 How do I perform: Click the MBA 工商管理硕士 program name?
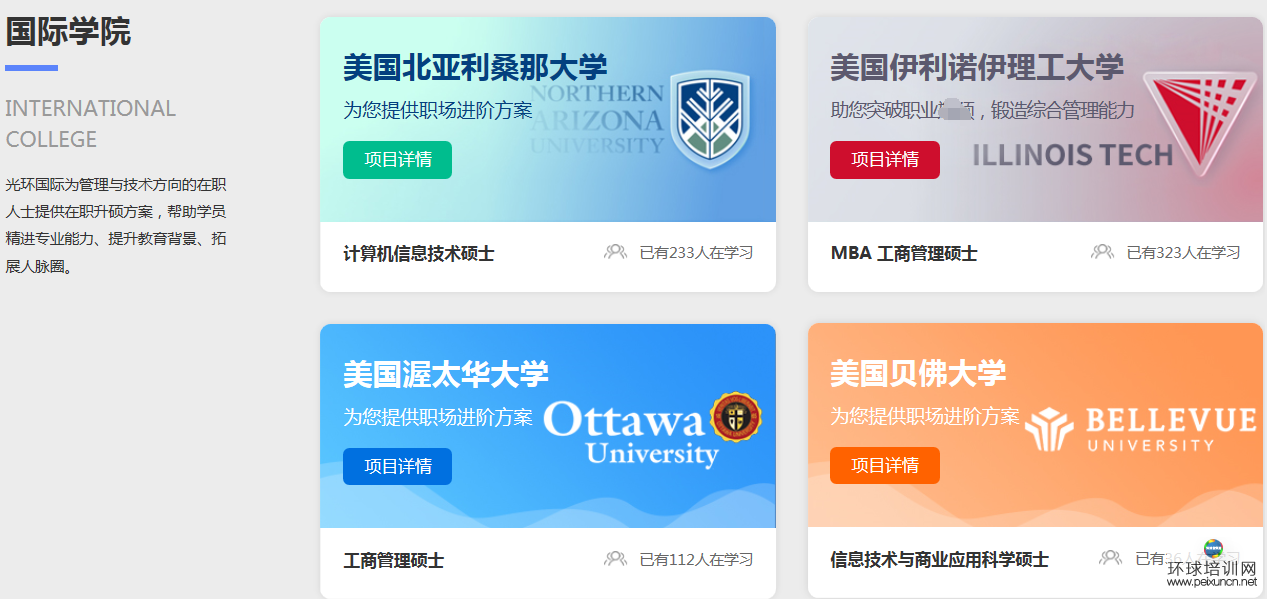tap(904, 254)
